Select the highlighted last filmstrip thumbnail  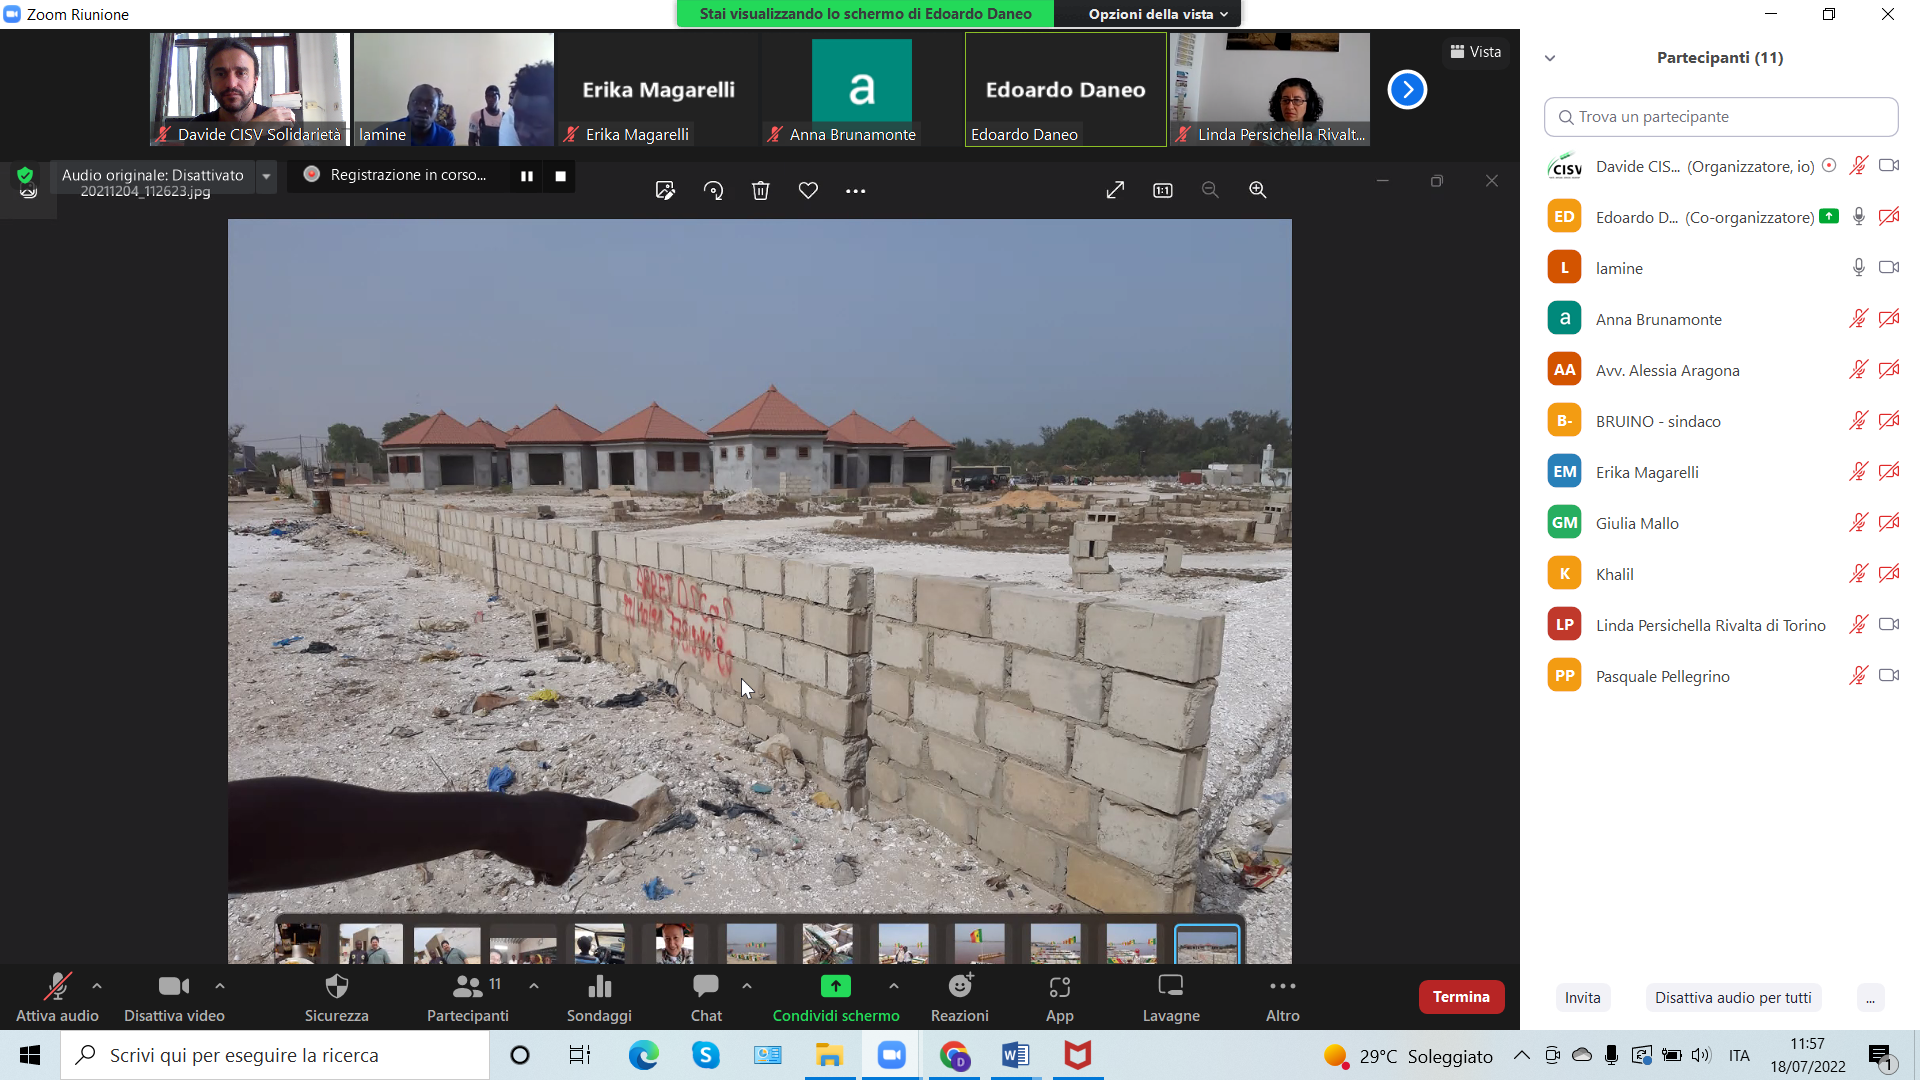[1207, 944]
